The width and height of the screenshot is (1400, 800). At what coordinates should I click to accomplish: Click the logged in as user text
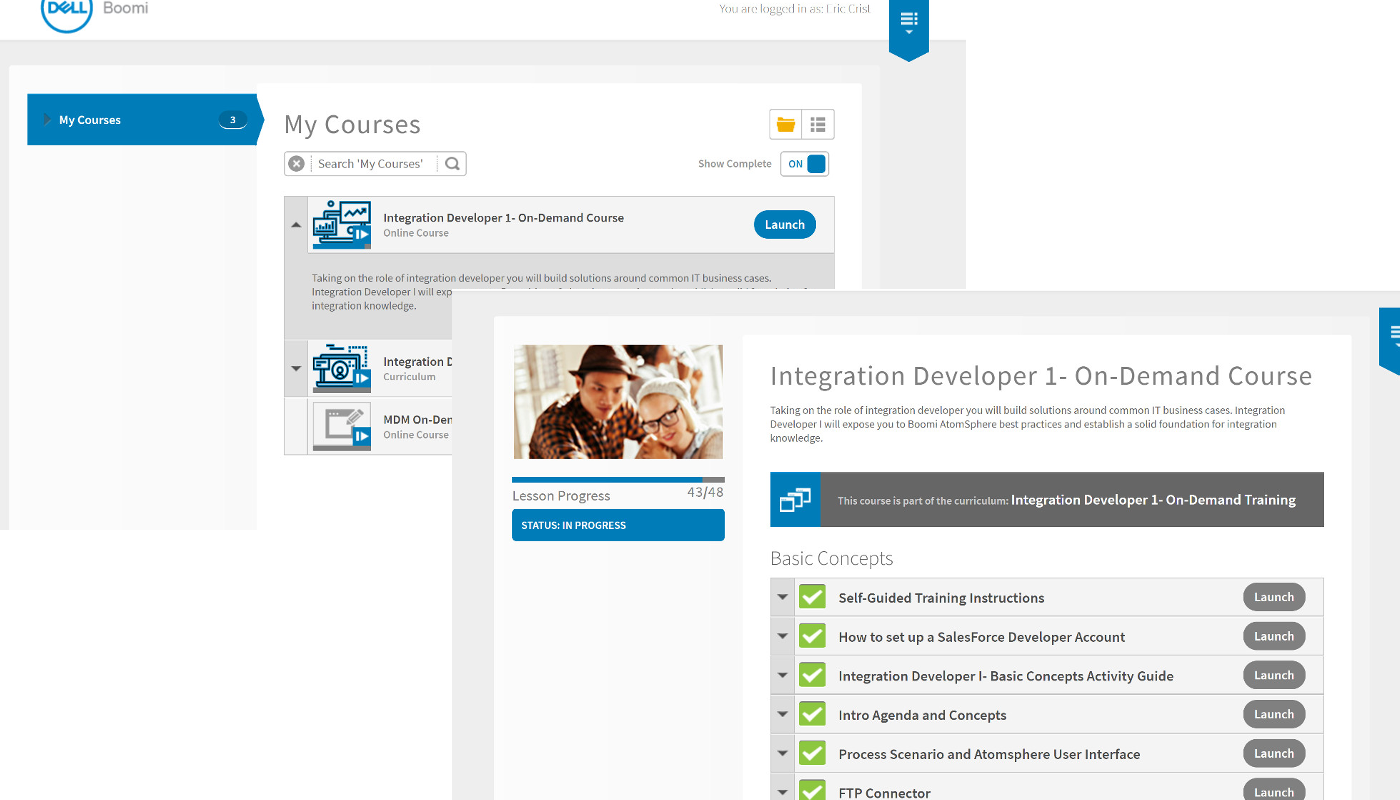[x=795, y=9]
